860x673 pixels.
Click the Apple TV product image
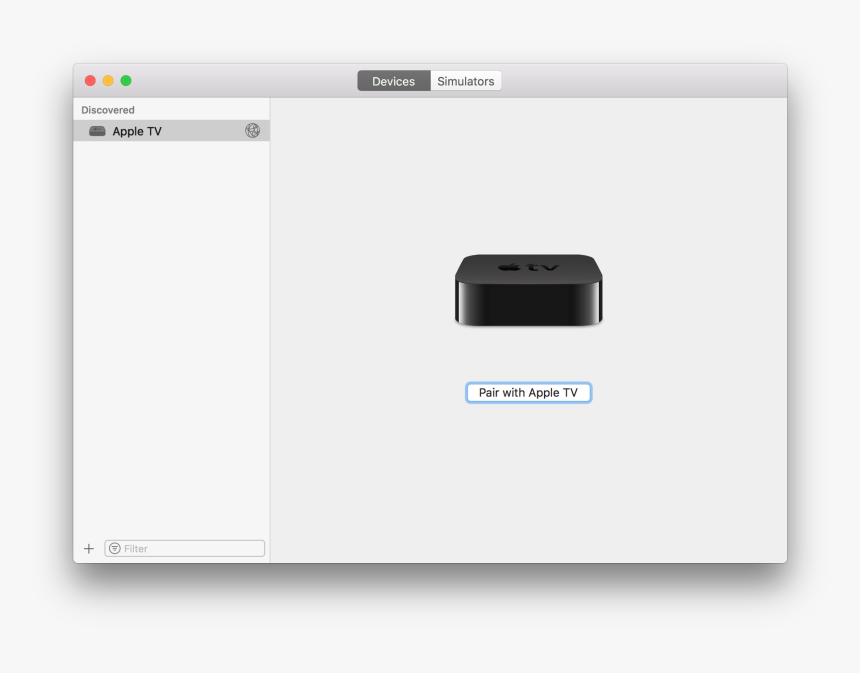point(528,290)
